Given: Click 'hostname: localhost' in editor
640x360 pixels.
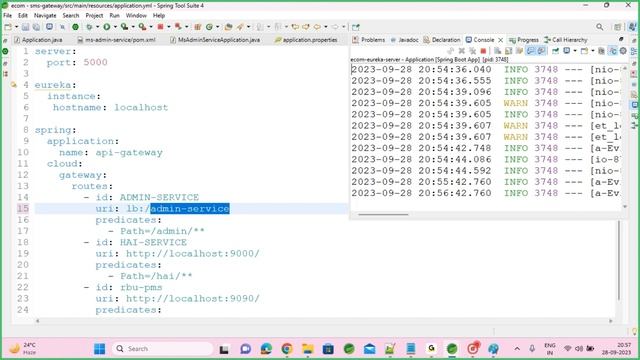Looking at the screenshot, I should (110, 107).
